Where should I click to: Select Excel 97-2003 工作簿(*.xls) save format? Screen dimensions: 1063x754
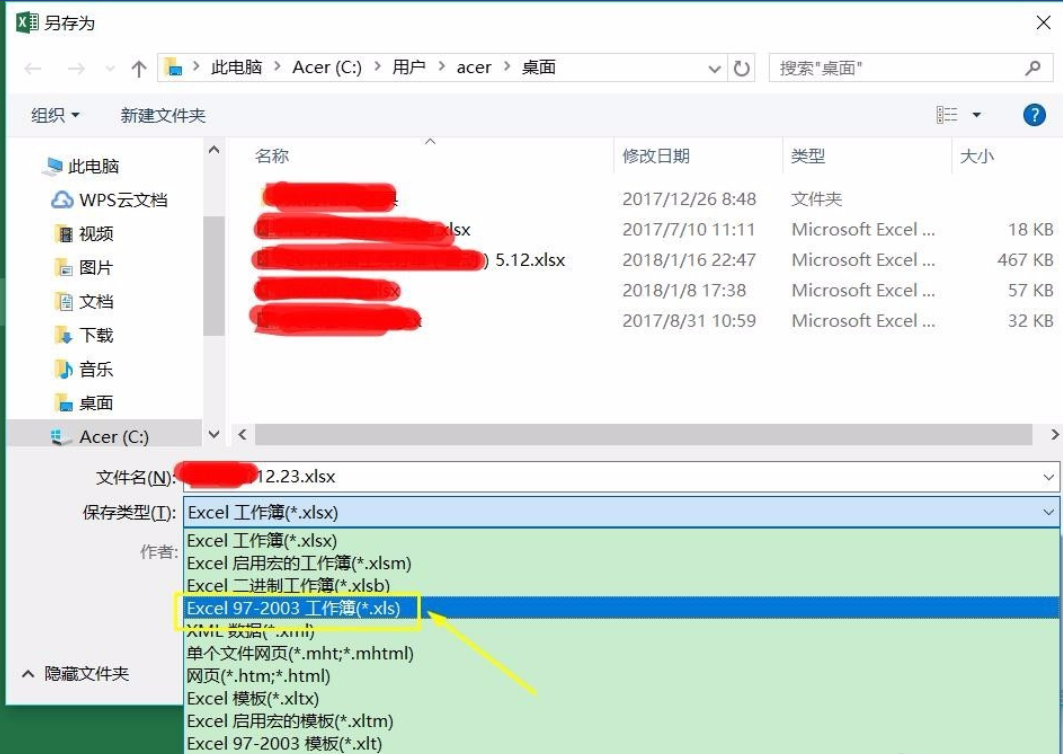point(296,608)
